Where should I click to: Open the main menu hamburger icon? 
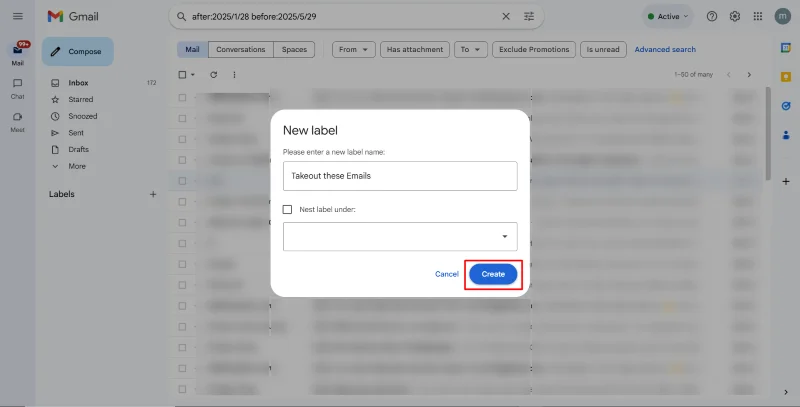point(17,16)
